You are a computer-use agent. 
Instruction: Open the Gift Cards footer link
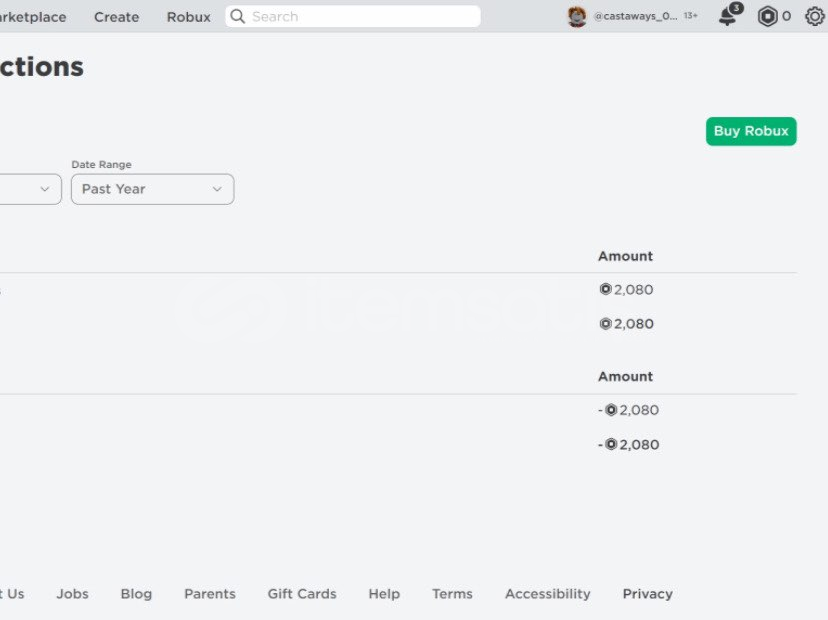coord(302,594)
